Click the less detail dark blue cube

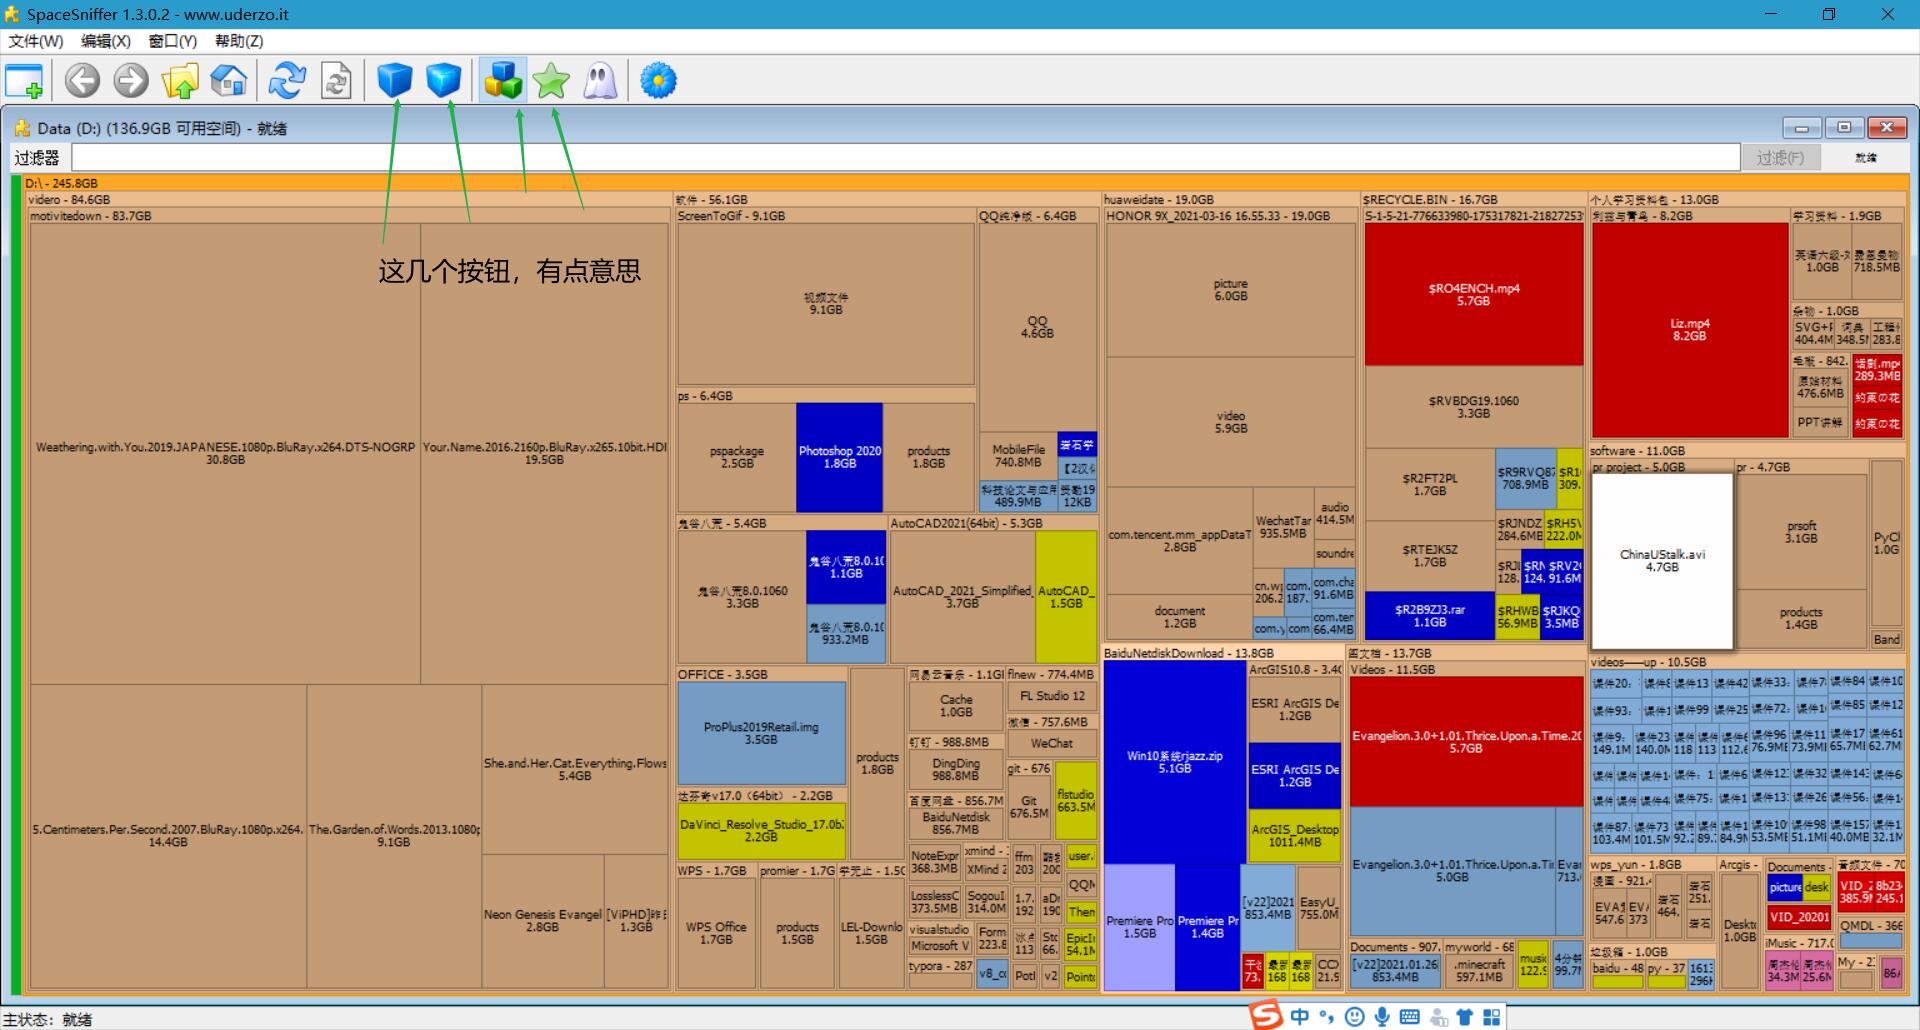[x=395, y=81]
